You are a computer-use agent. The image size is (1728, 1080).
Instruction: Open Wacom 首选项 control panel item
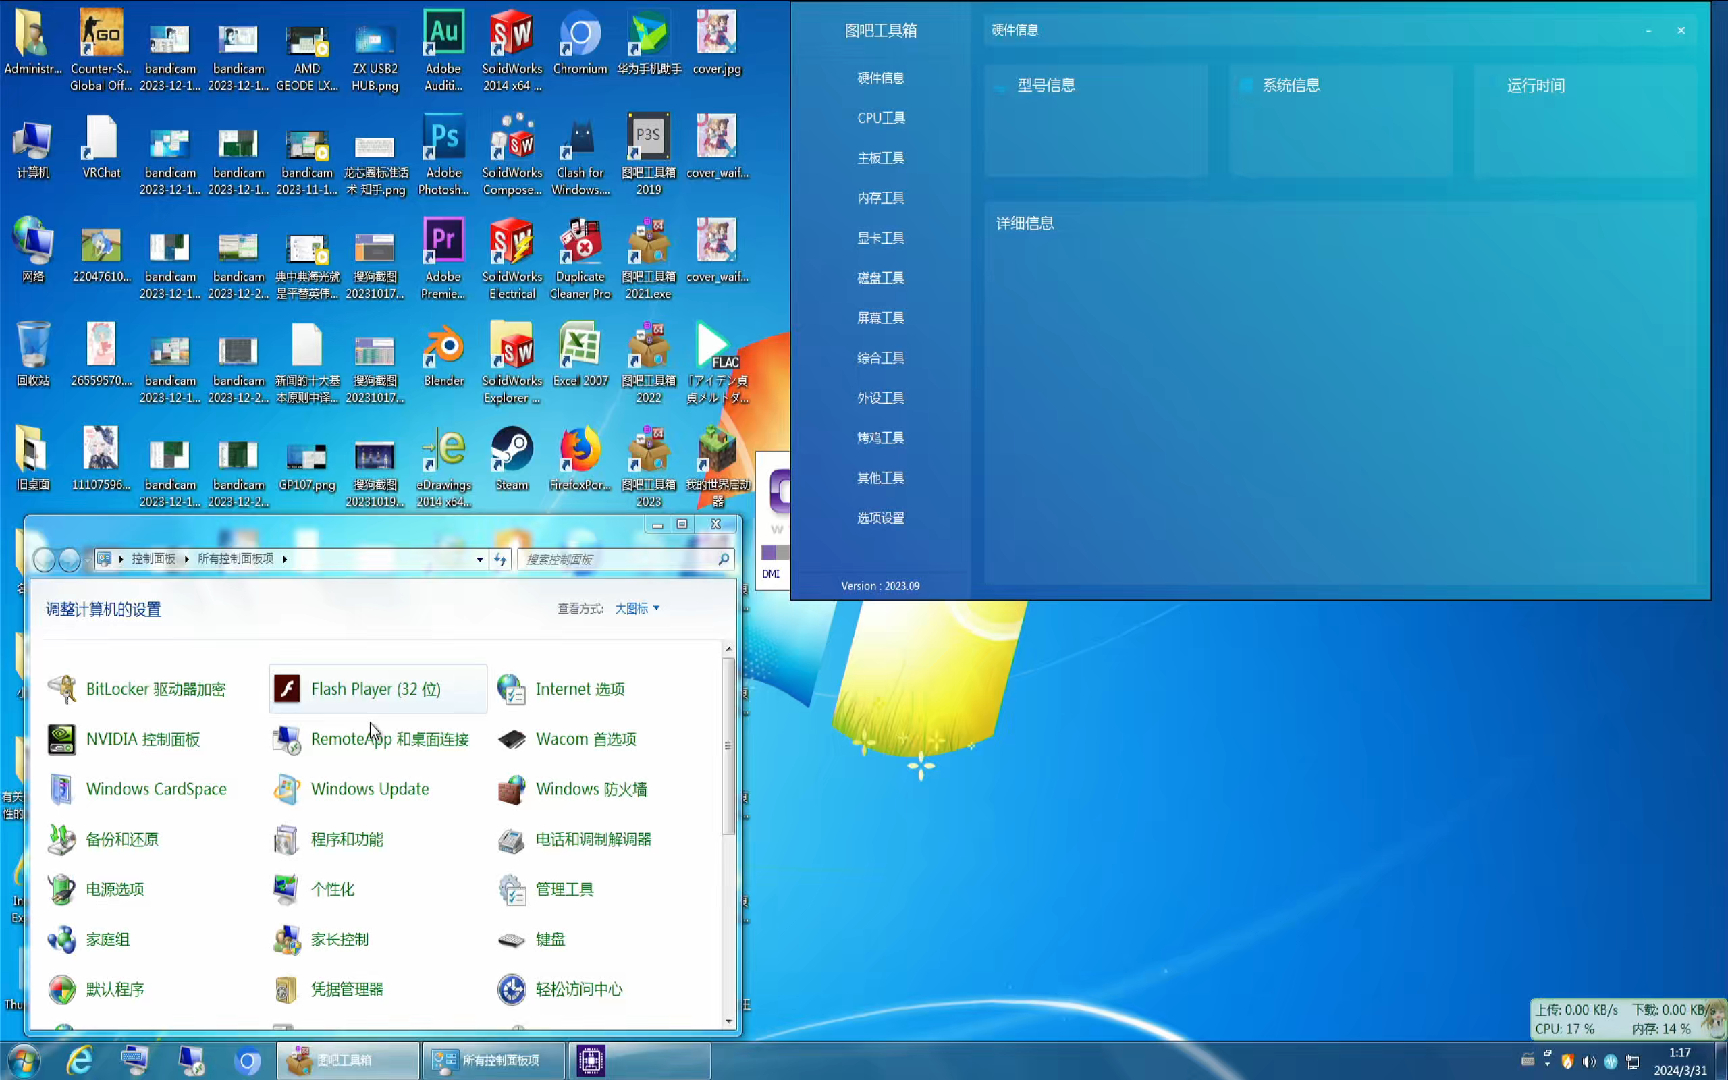click(x=567, y=739)
